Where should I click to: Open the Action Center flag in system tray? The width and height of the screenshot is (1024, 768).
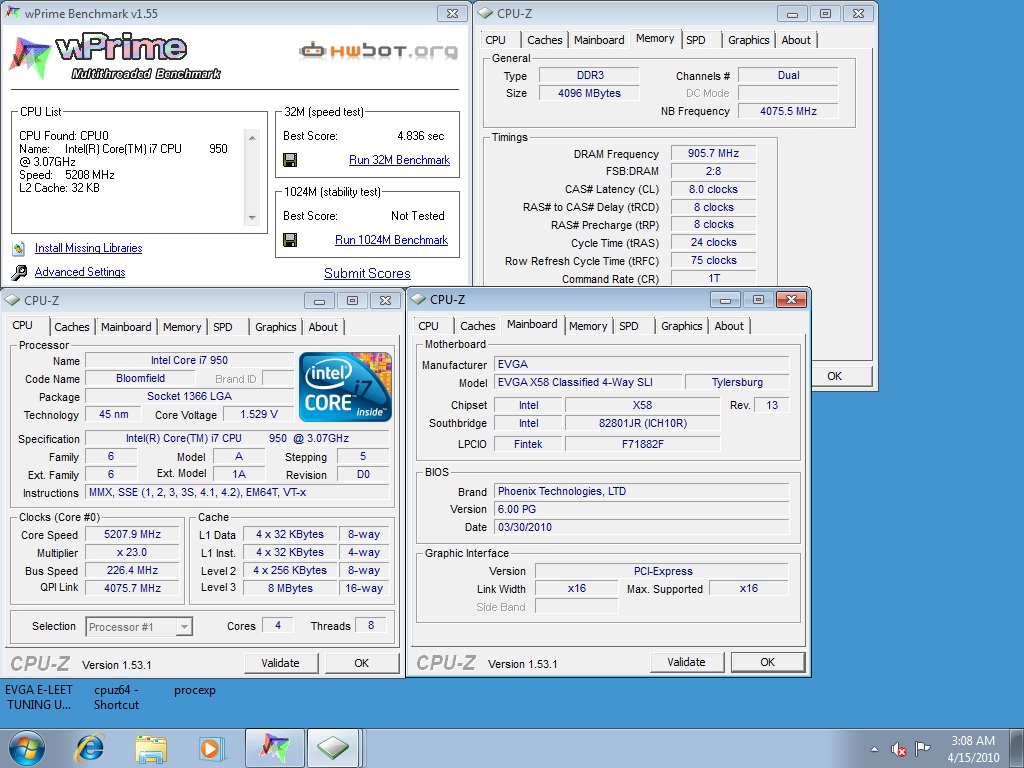(x=922, y=748)
